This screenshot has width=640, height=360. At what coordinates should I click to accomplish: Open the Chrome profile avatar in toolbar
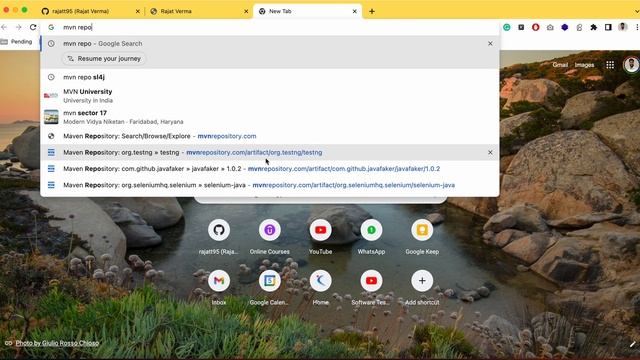(622, 27)
